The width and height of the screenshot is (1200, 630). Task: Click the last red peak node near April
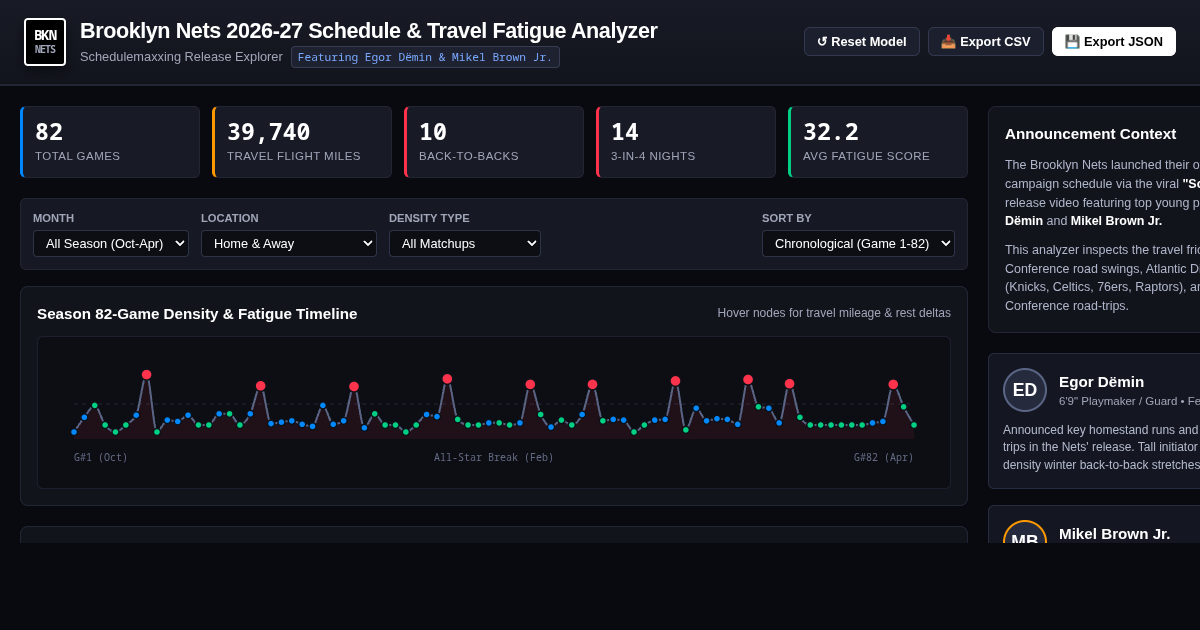[x=893, y=384]
